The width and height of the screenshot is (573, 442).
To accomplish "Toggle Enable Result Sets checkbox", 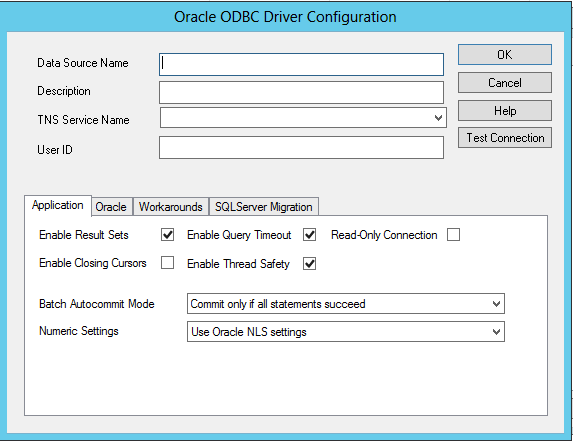I will tap(167, 235).
